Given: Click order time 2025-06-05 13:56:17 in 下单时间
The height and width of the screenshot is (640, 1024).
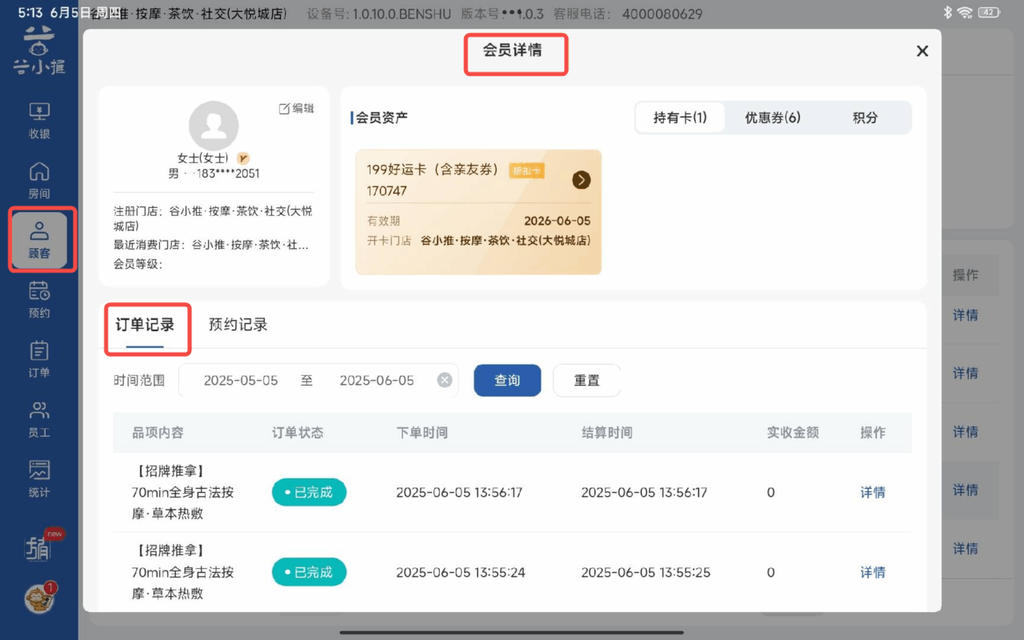Looking at the screenshot, I should pos(459,492).
